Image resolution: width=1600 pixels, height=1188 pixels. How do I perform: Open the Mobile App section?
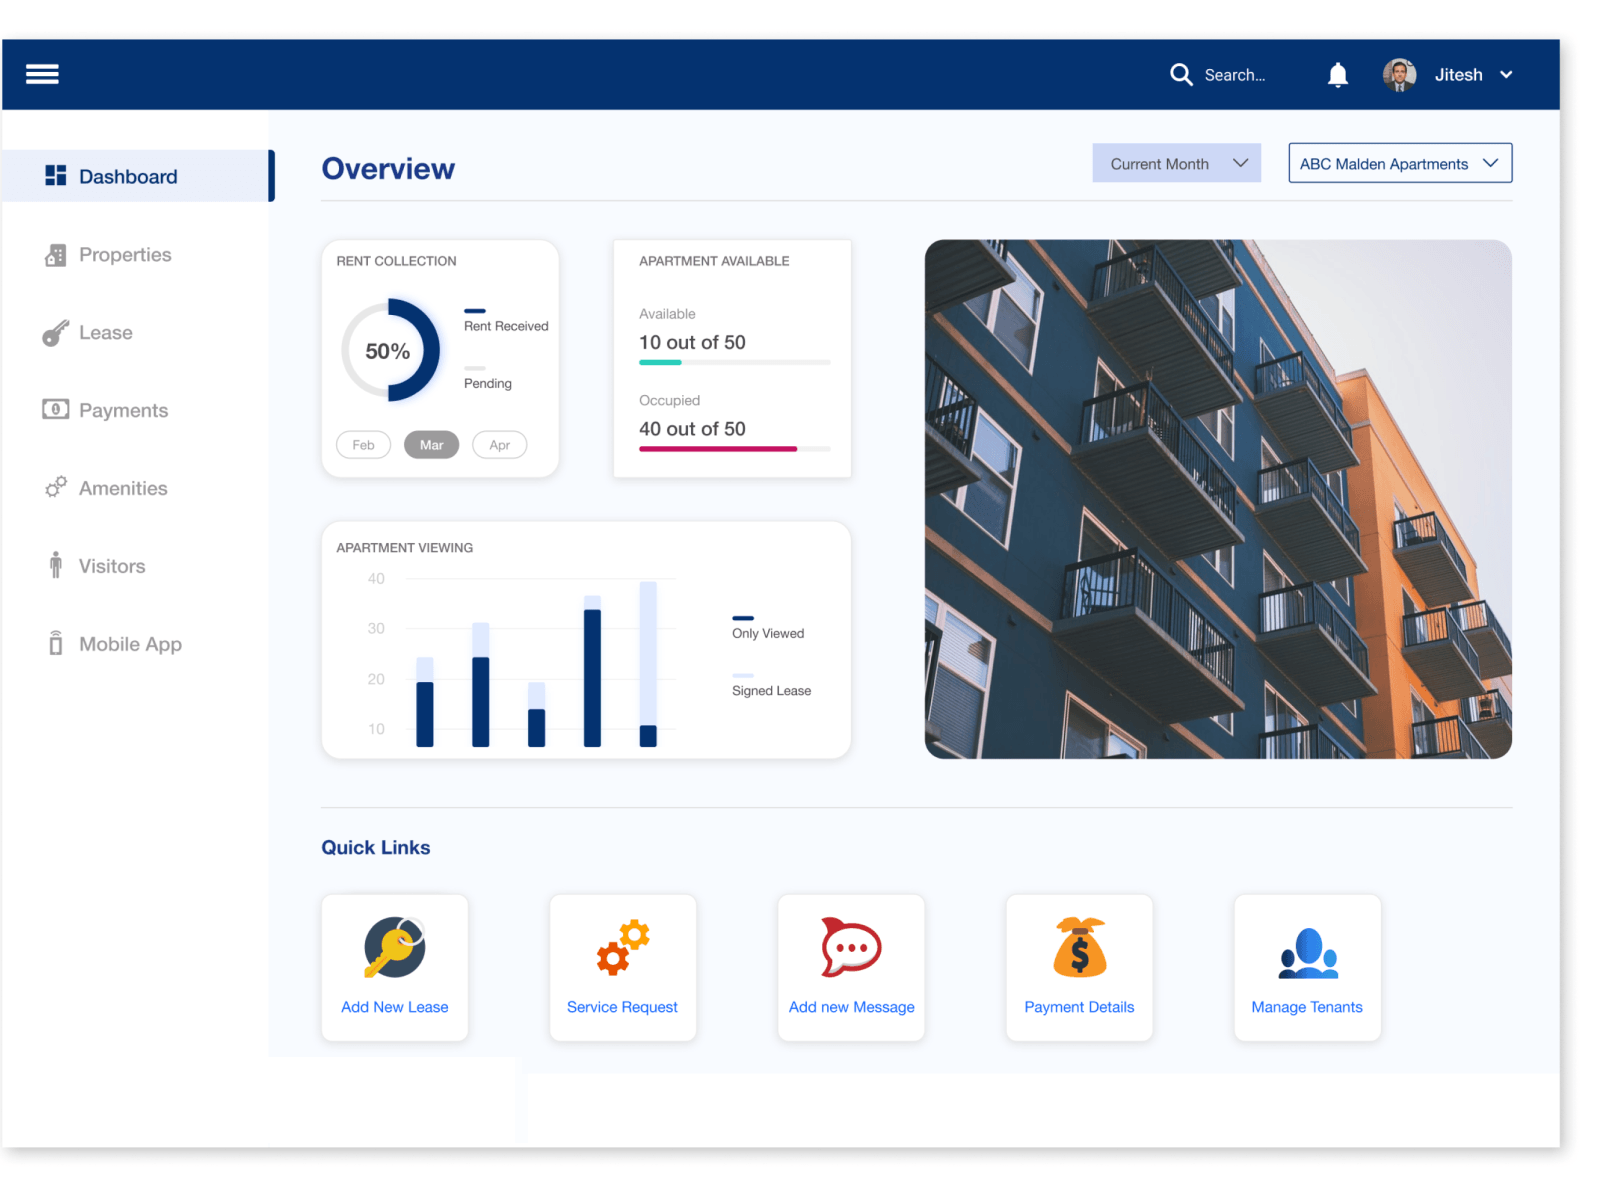130,644
